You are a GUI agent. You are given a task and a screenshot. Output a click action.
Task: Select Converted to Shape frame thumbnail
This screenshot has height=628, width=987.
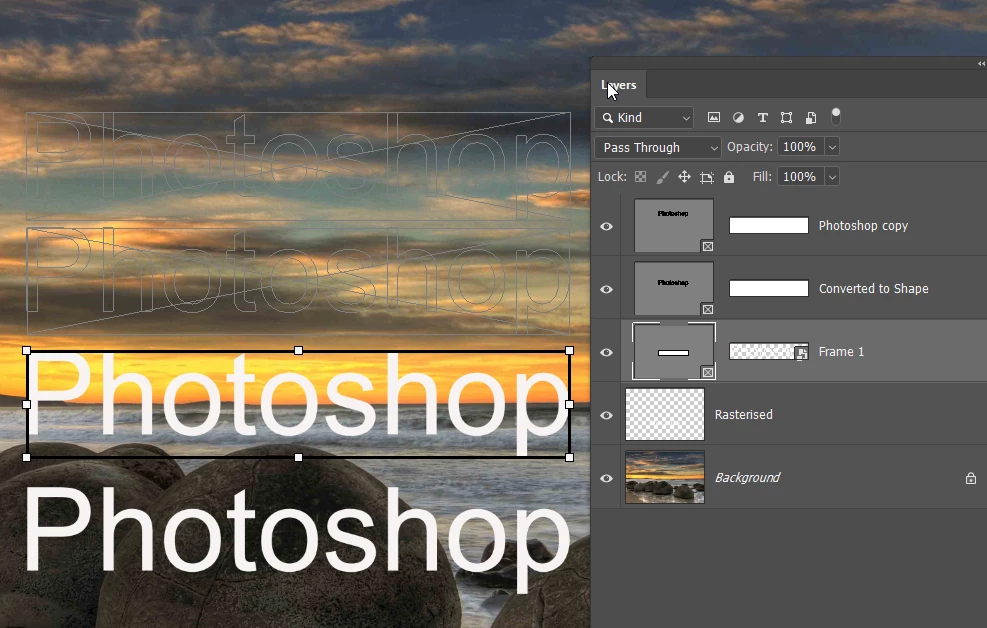coord(674,288)
